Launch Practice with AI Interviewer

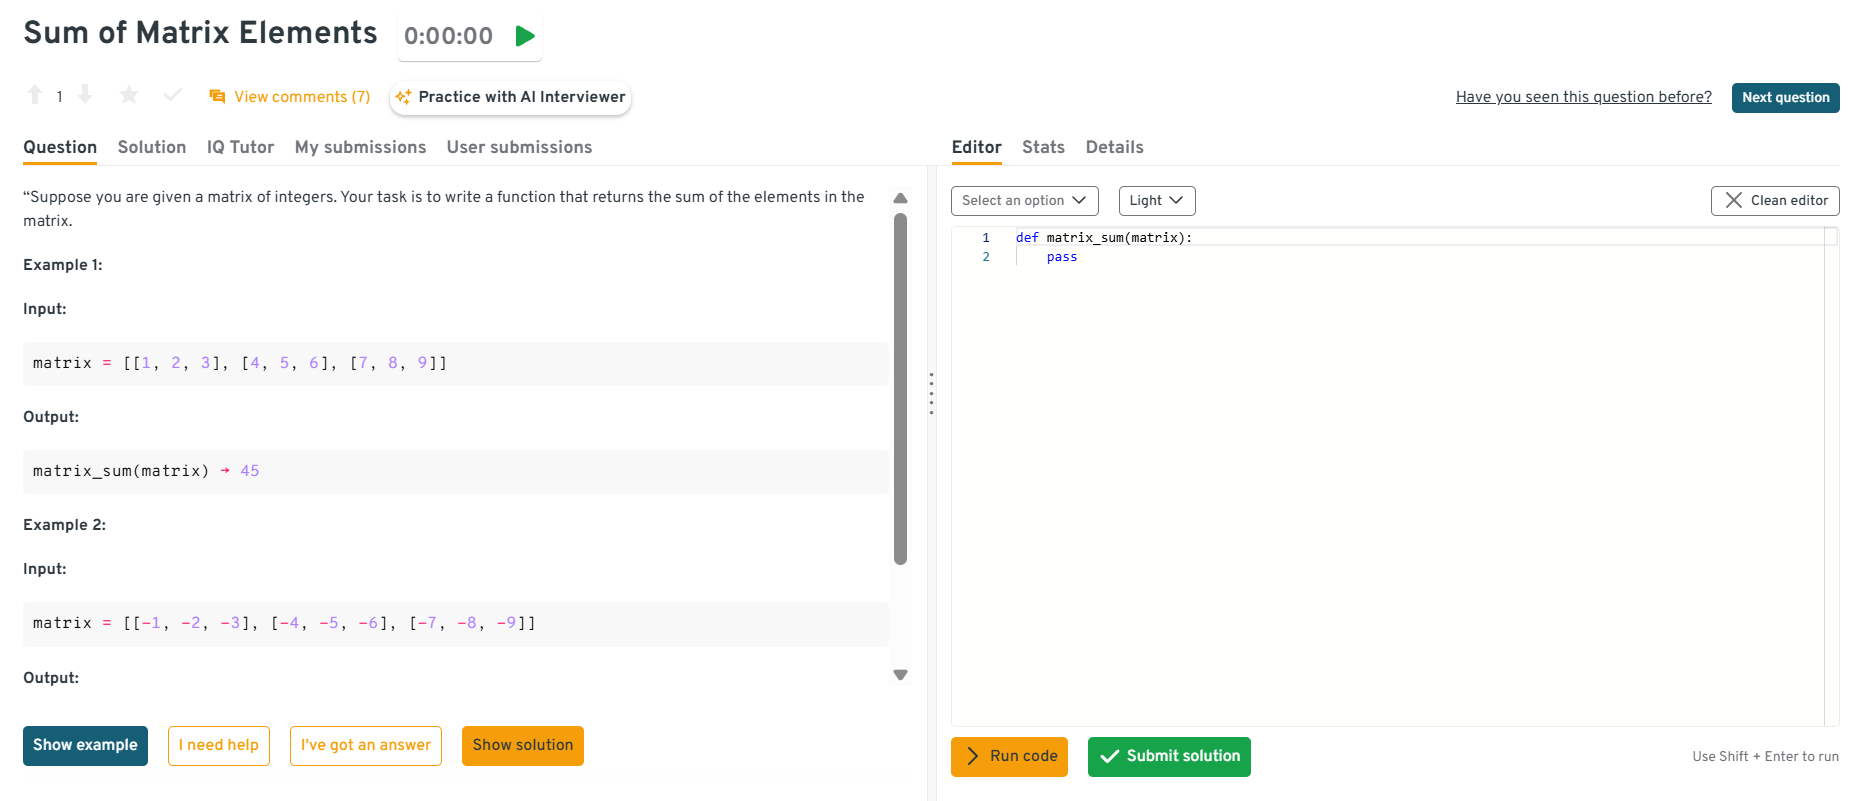[510, 97]
